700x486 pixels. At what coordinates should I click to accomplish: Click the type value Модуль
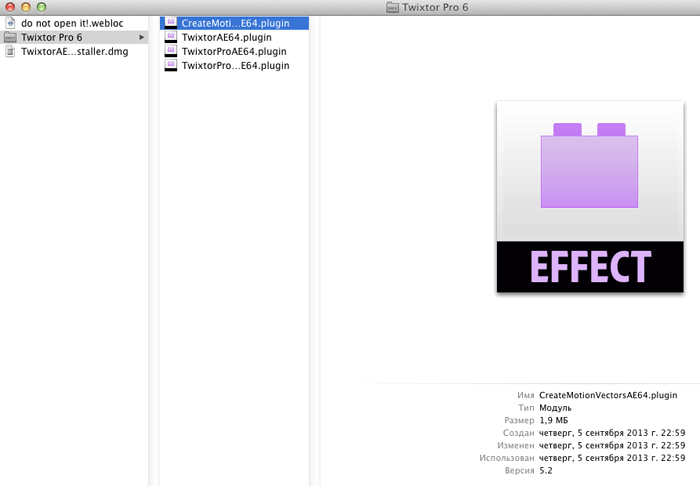point(555,407)
